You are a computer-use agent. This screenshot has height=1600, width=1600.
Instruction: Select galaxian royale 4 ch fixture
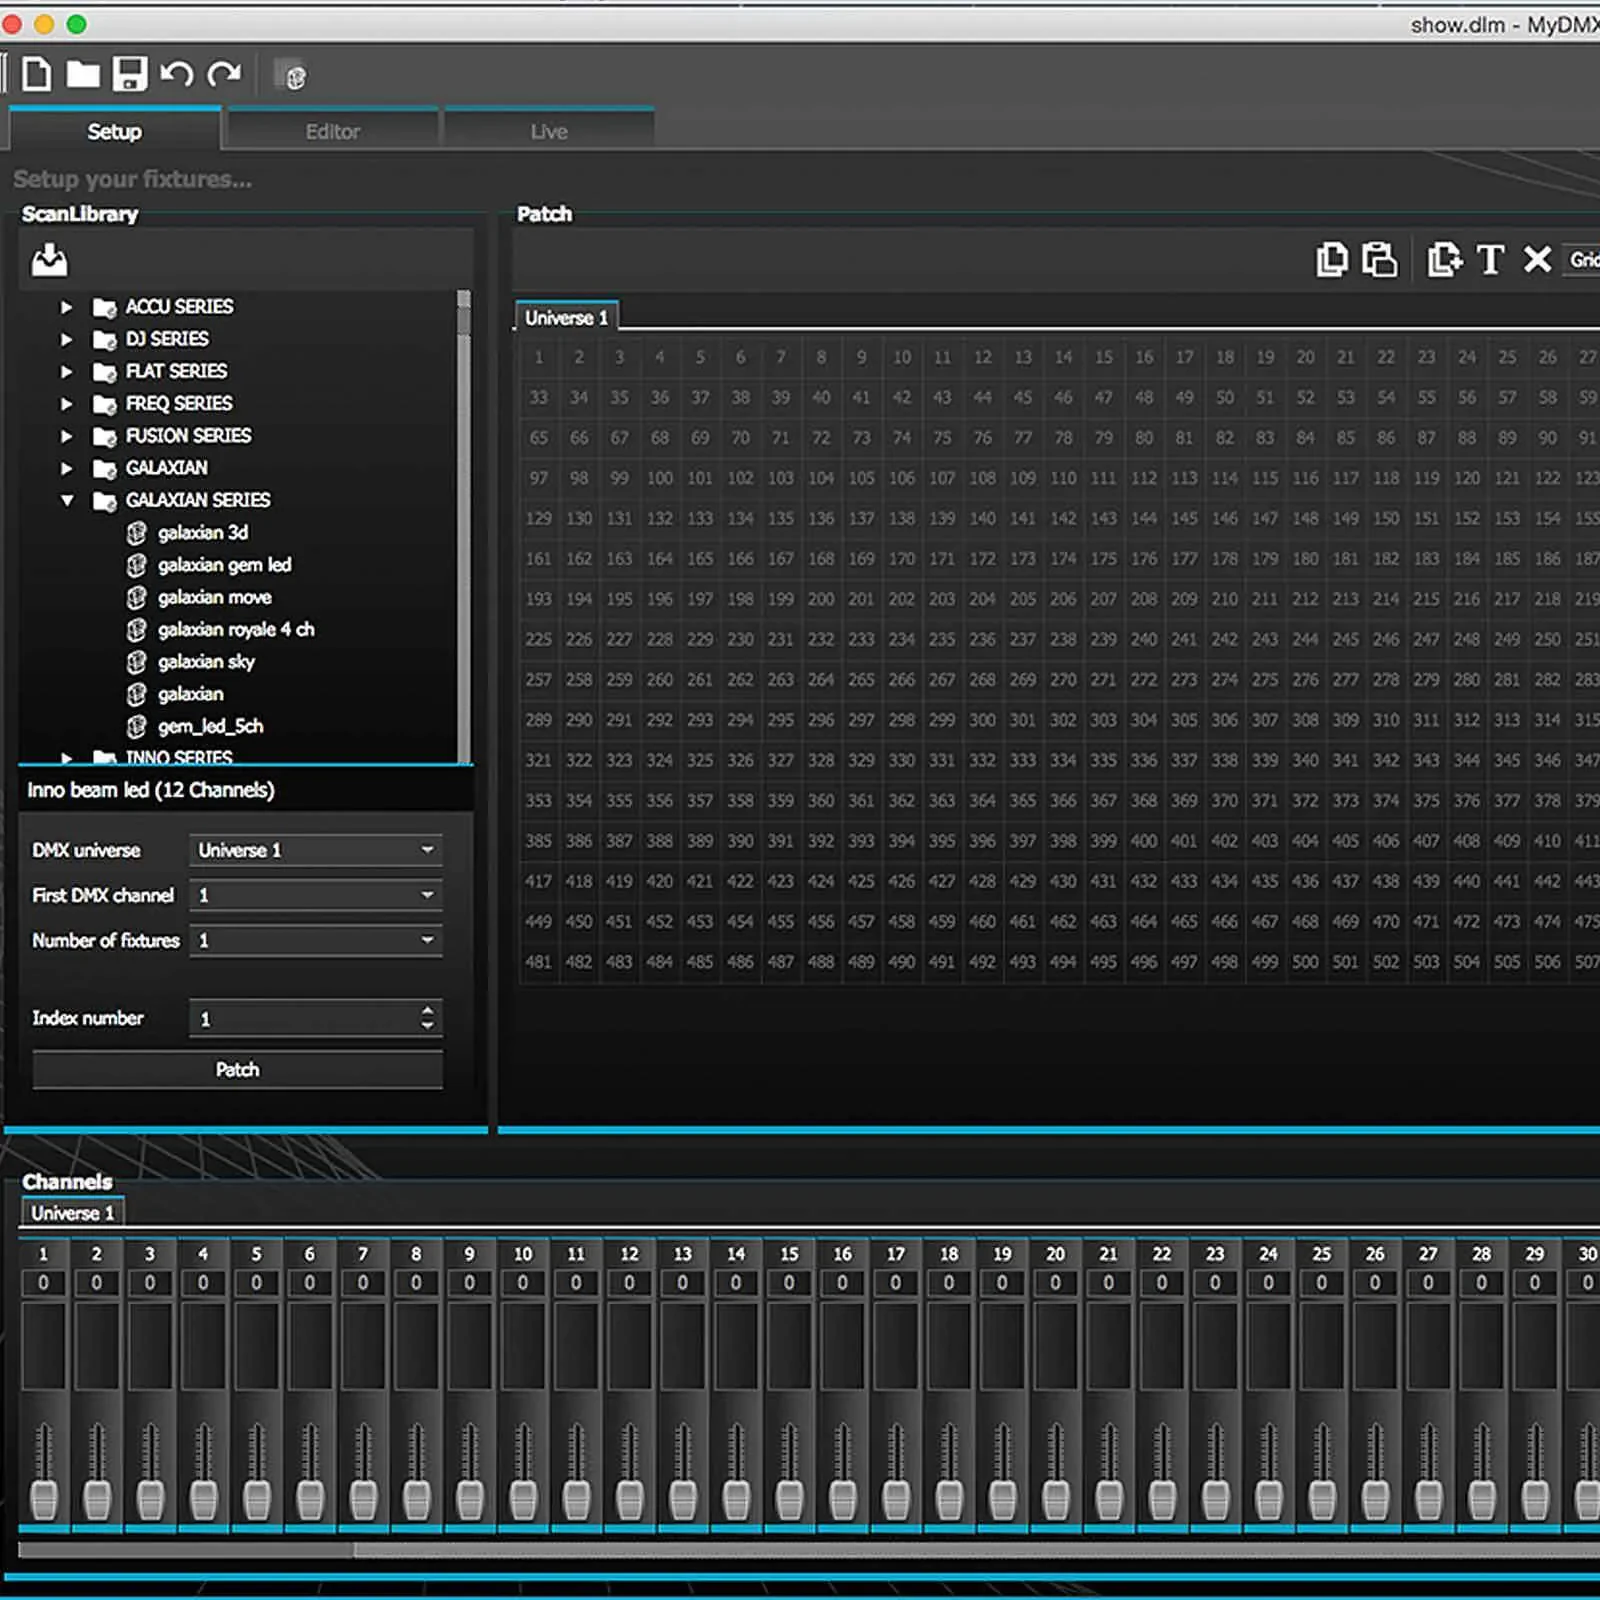(x=235, y=629)
